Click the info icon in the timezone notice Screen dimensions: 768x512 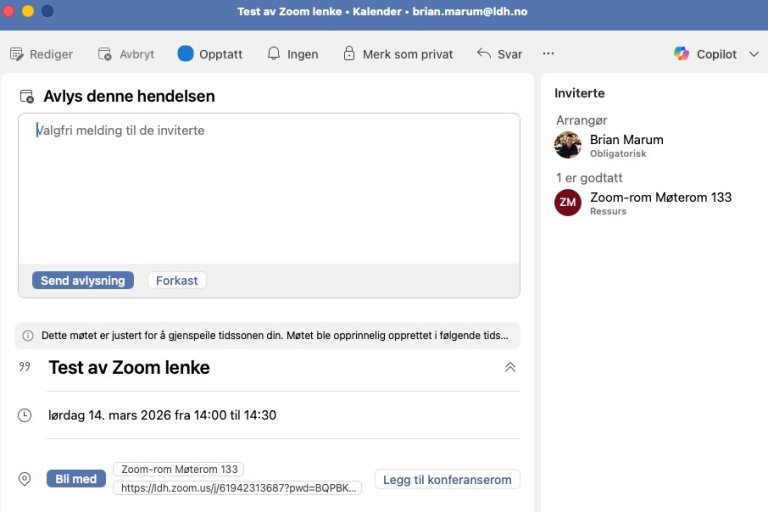[28, 336]
